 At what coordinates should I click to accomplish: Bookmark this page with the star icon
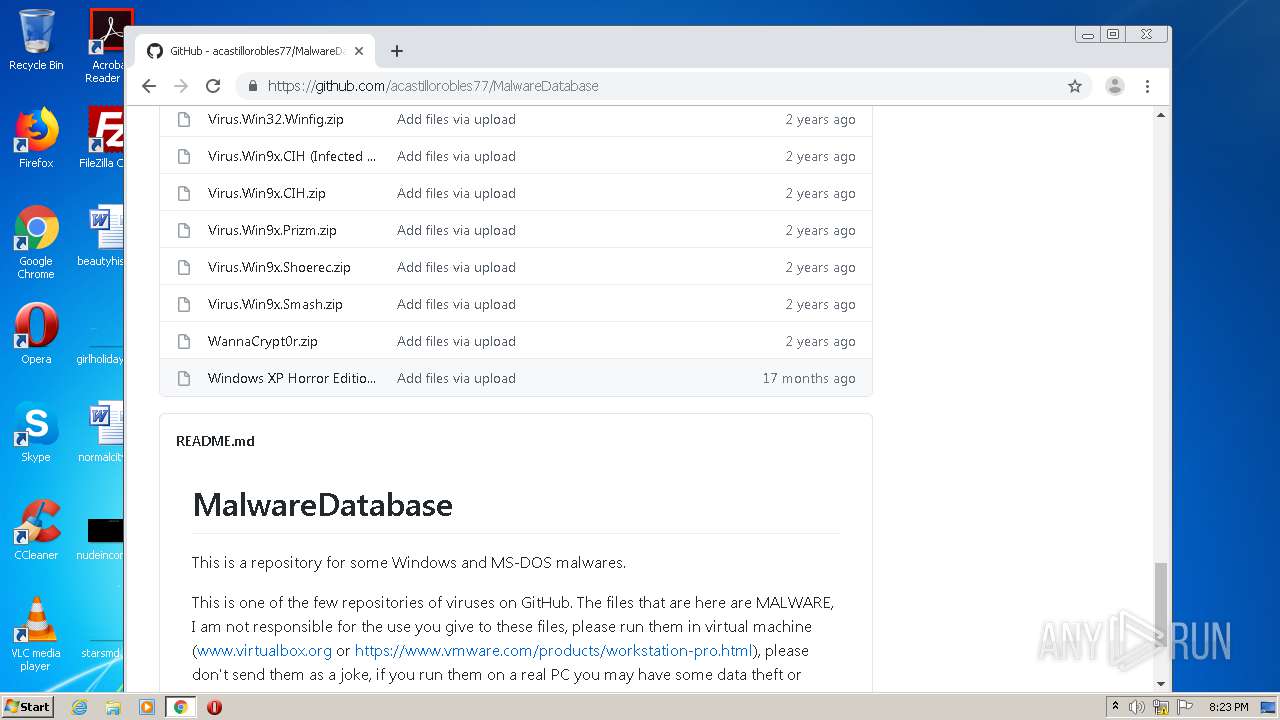pos(1075,86)
